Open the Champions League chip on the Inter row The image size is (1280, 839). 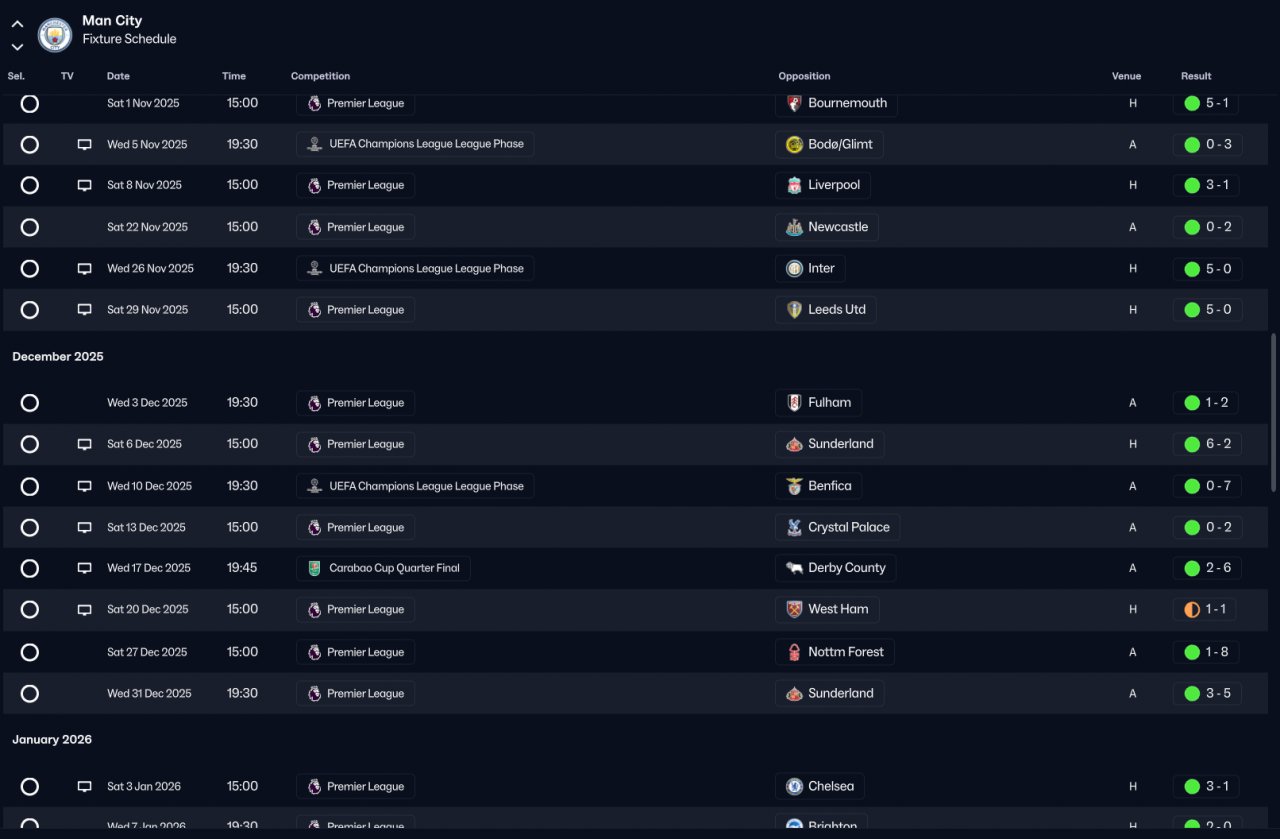click(x=415, y=268)
